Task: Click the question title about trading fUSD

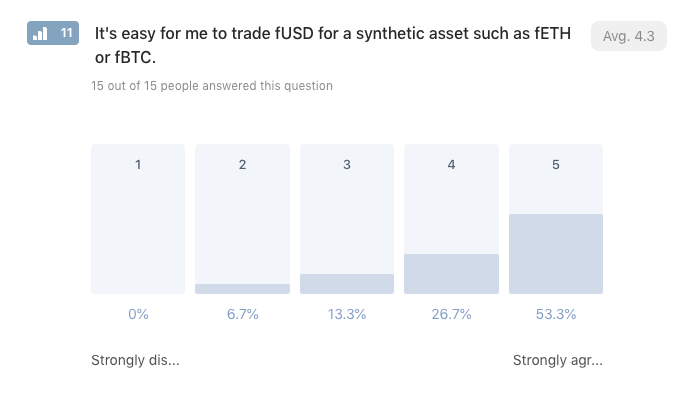Action: point(333,45)
